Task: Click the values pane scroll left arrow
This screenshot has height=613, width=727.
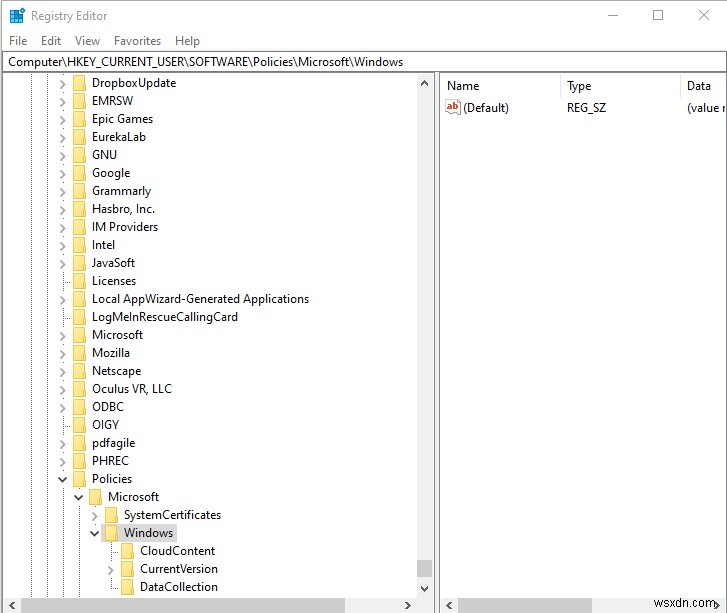Action: [449, 605]
